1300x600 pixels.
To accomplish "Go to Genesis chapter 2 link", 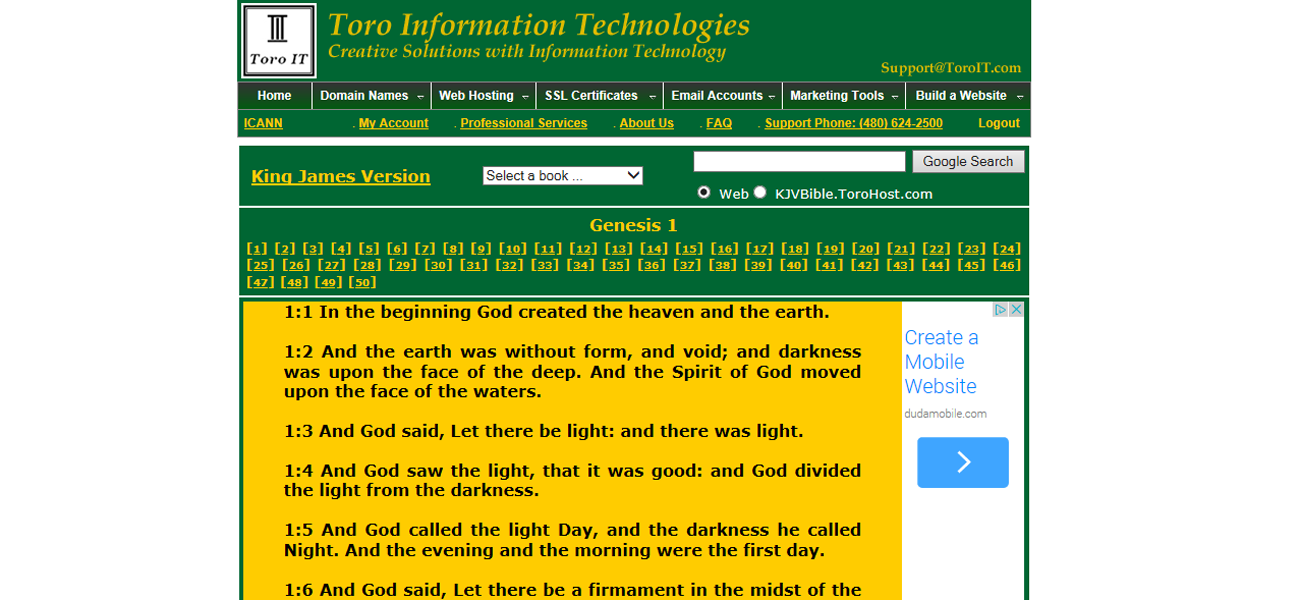I will (285, 249).
